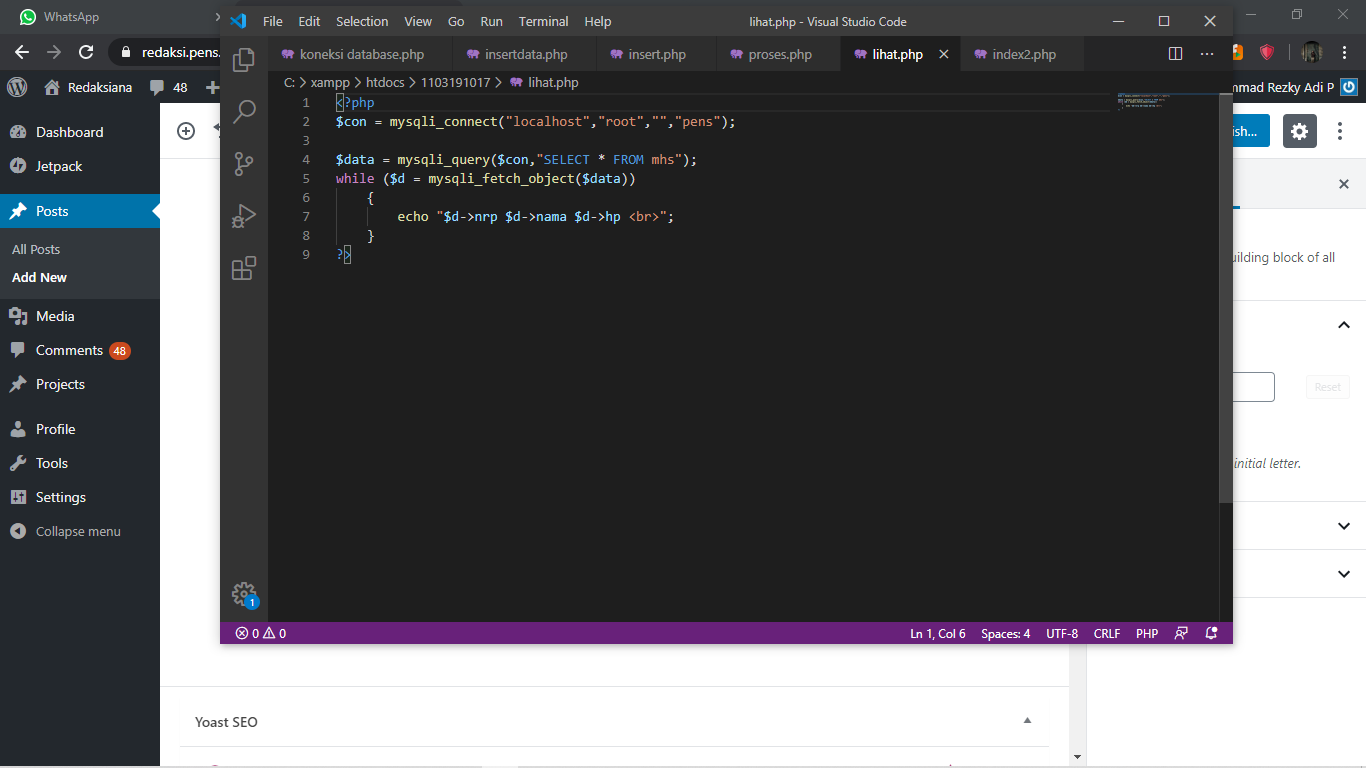Open the Terminal menu
The image size is (1366, 768).
543,21
